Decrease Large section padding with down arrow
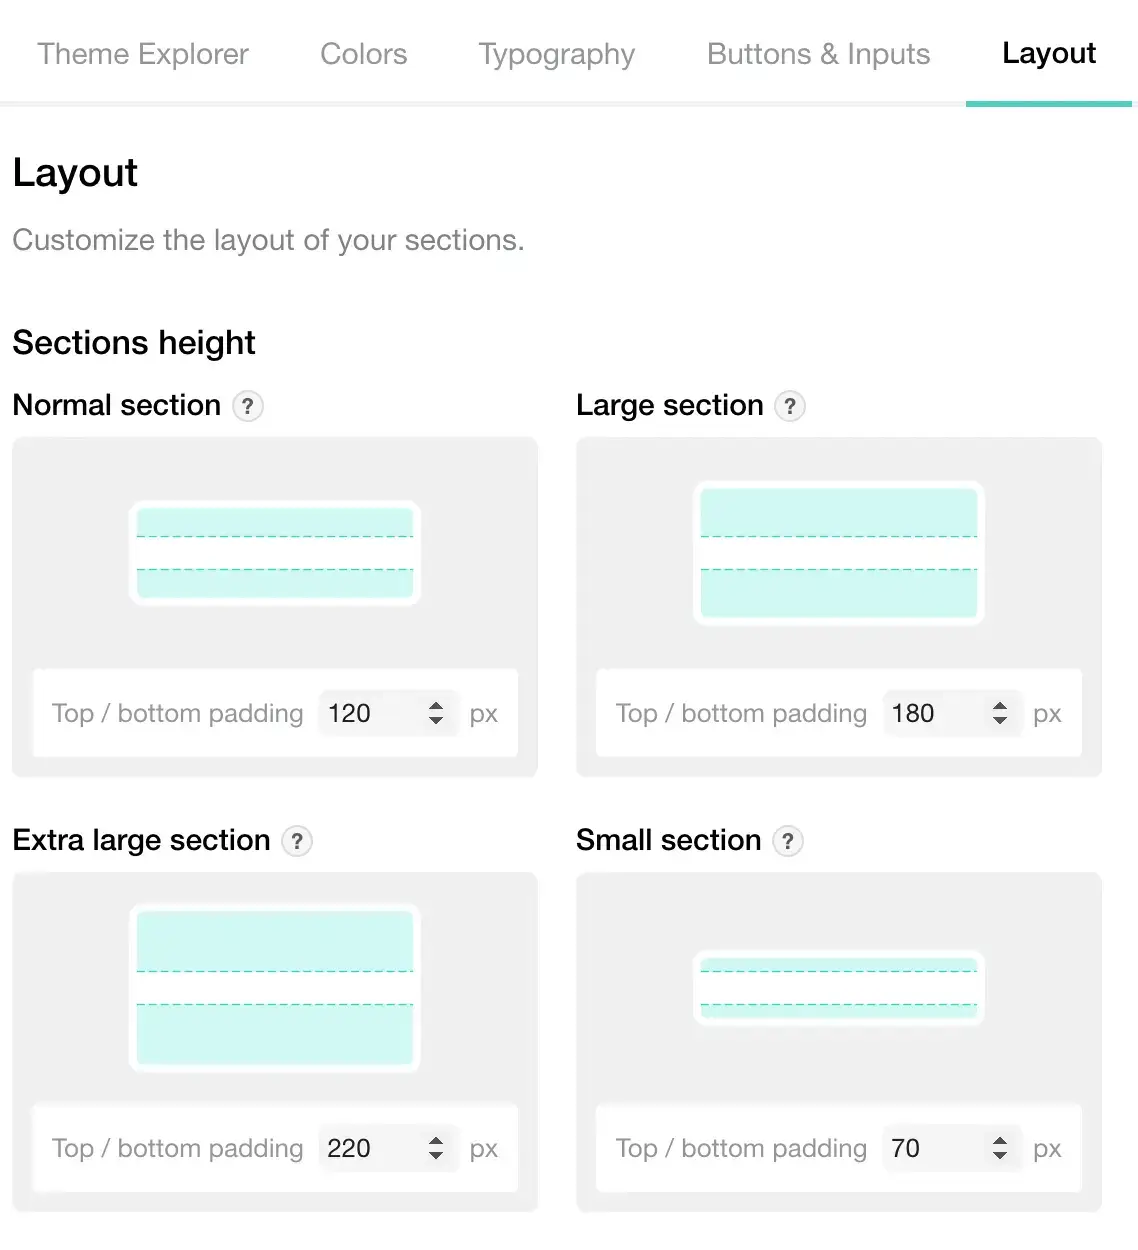Screen dimensions: 1138x1250 [1000, 720]
